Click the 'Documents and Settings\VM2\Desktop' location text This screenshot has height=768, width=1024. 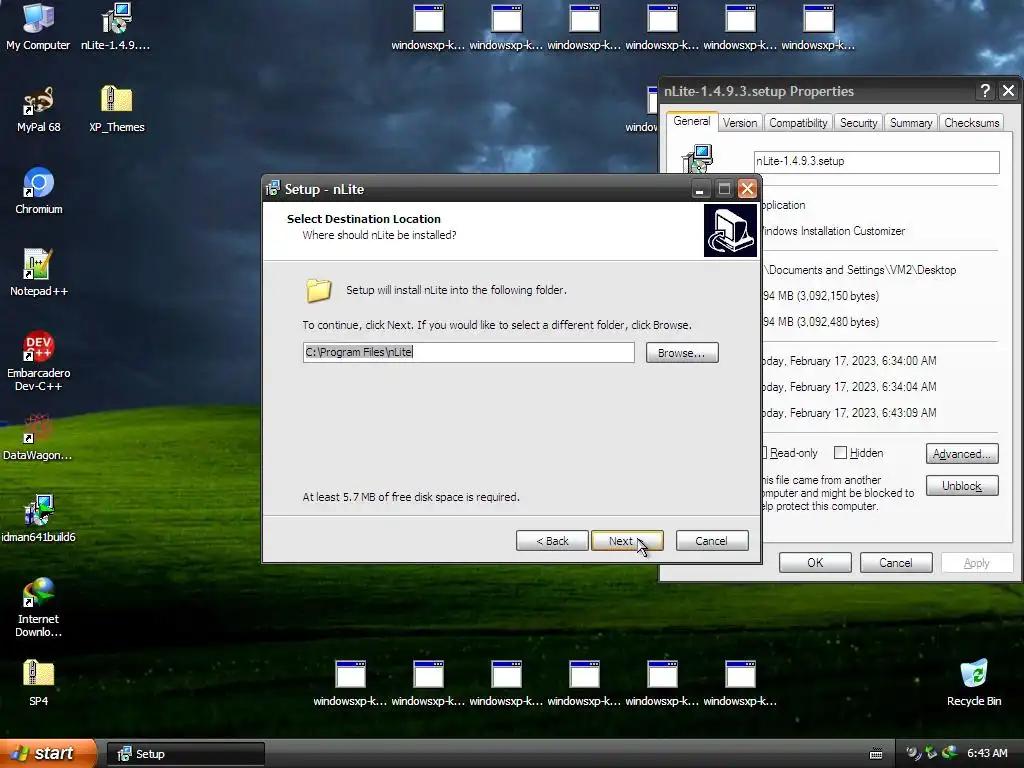coord(859,270)
